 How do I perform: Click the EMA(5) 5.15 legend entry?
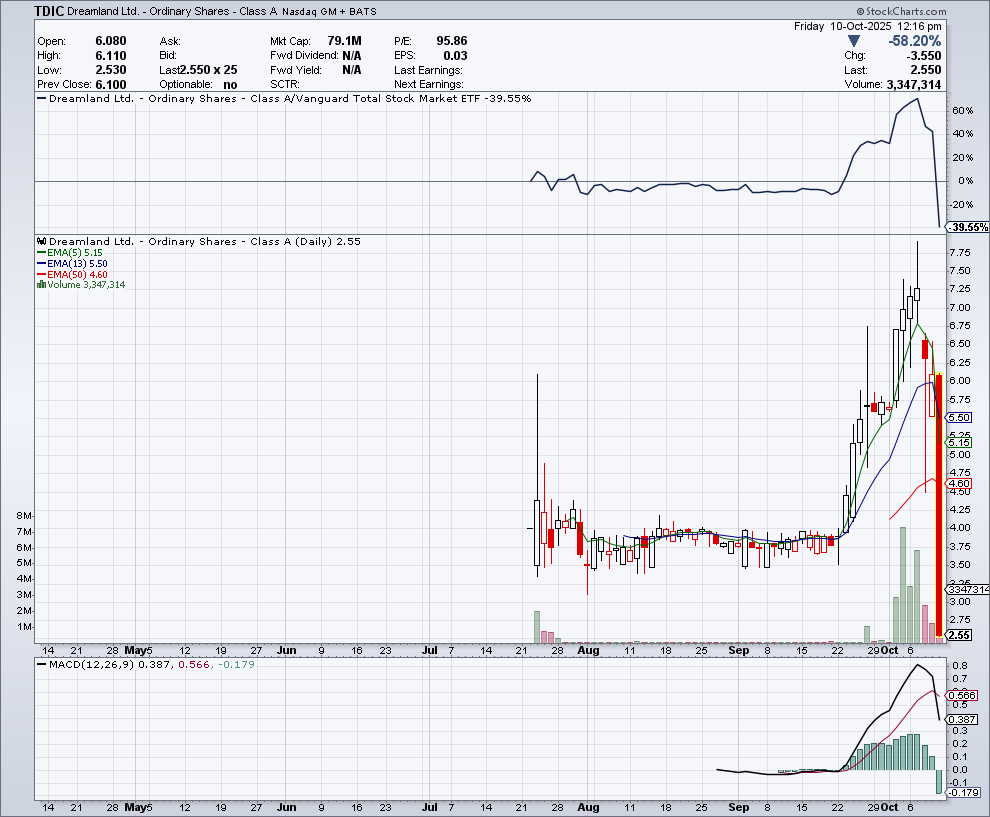click(x=69, y=253)
